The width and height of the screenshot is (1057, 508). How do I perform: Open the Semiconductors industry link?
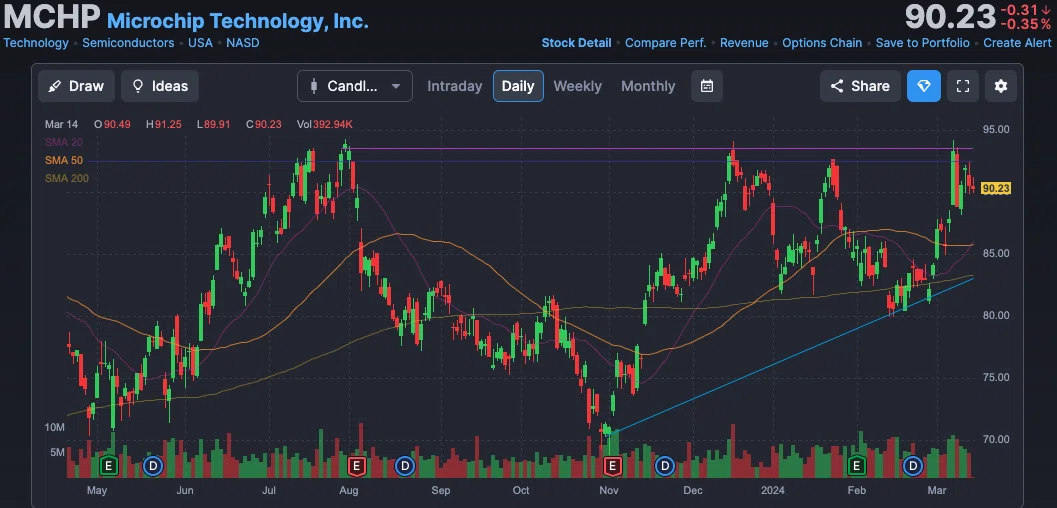click(x=128, y=42)
